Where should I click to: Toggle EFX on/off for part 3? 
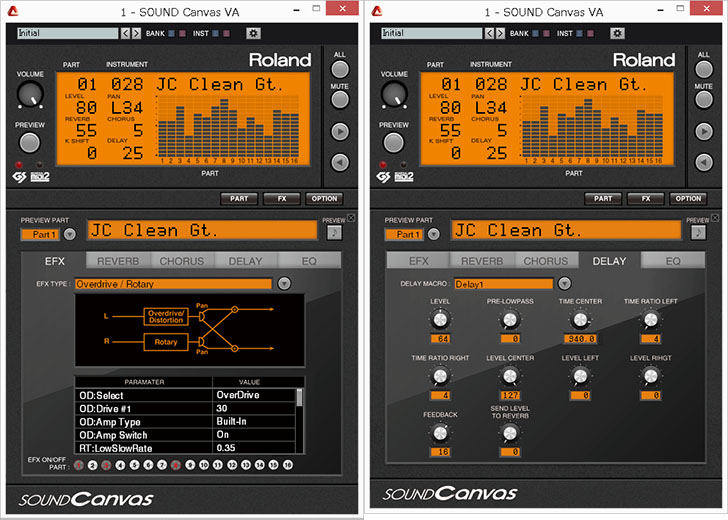click(x=106, y=465)
